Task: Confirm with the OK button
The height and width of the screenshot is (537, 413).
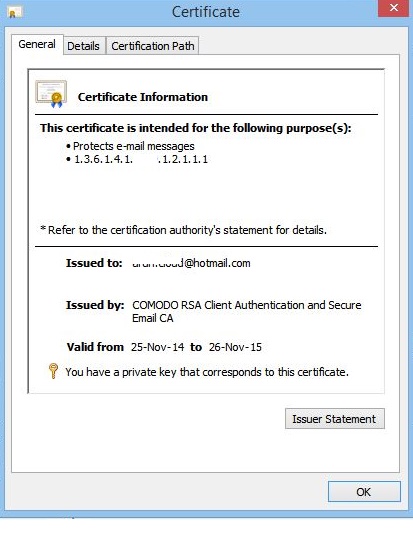Action: tap(364, 492)
